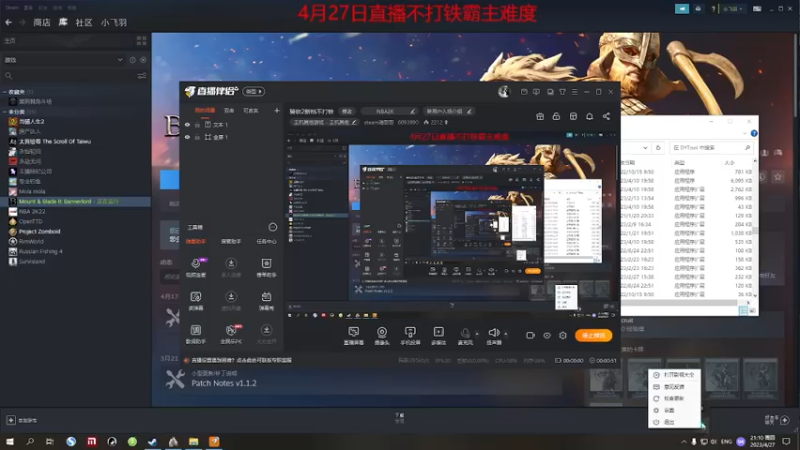This screenshot has height=450, width=800.
Task: Add a multimedia source (多媒体)
Action: tap(438, 336)
